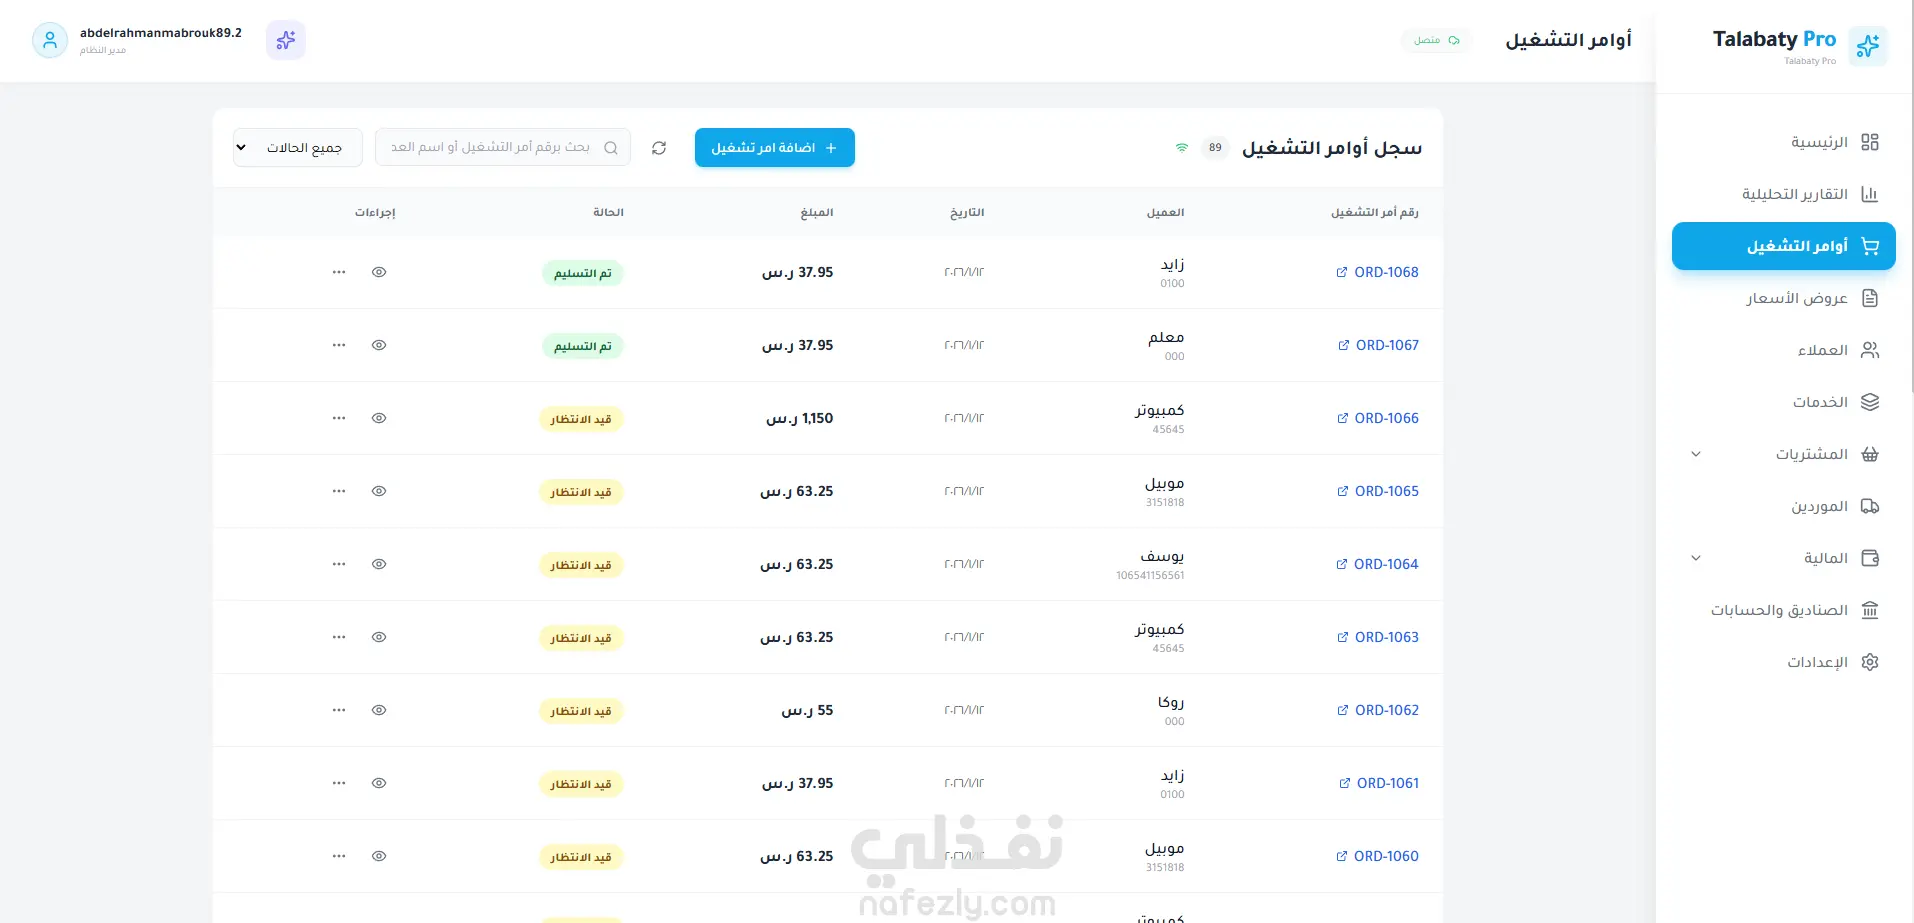The image size is (1914, 923).
Task: Click the المالية wallet icon
Action: pyautogui.click(x=1870, y=558)
